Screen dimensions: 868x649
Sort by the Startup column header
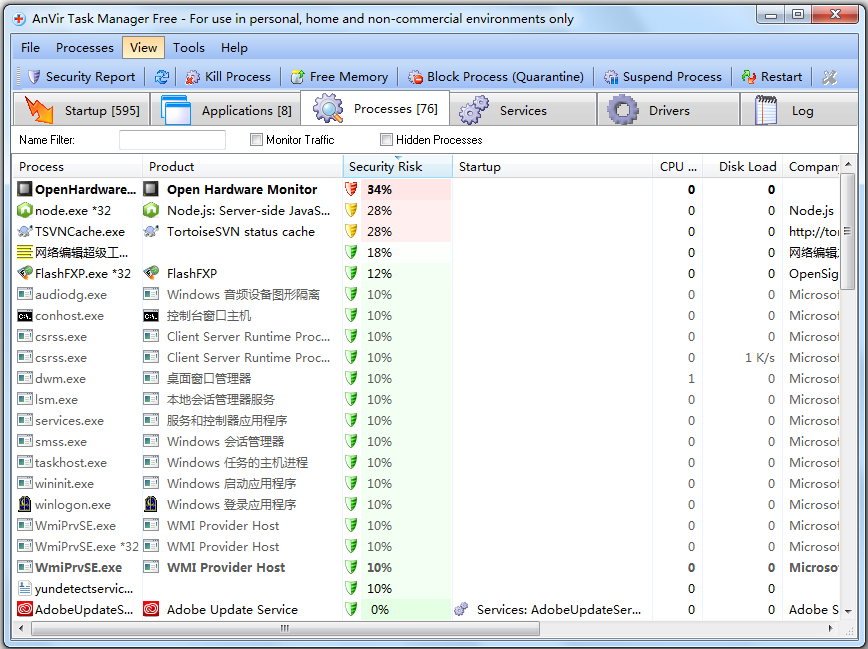pos(552,167)
